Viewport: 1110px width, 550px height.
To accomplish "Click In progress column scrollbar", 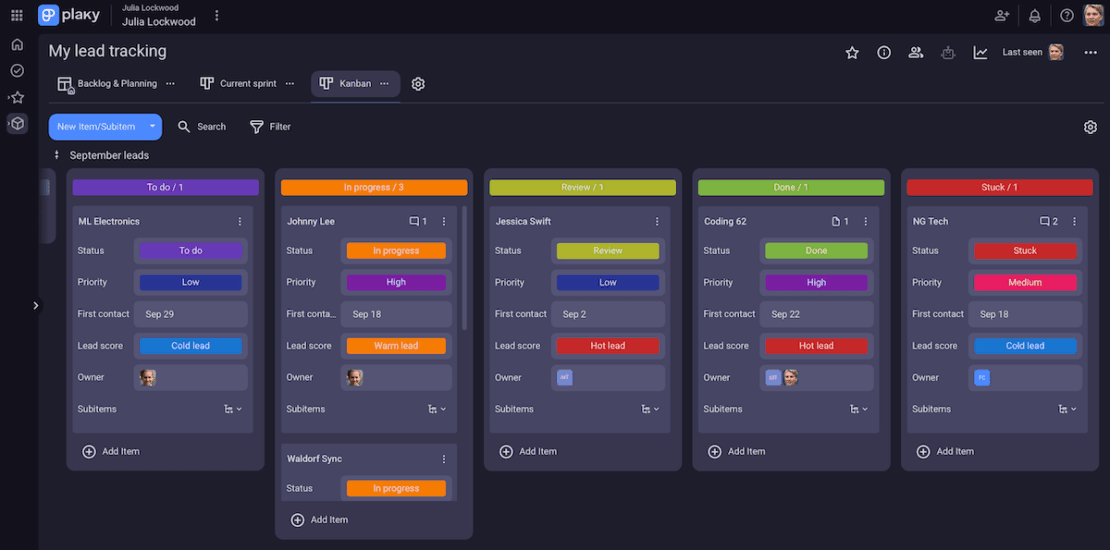I will [x=464, y=268].
